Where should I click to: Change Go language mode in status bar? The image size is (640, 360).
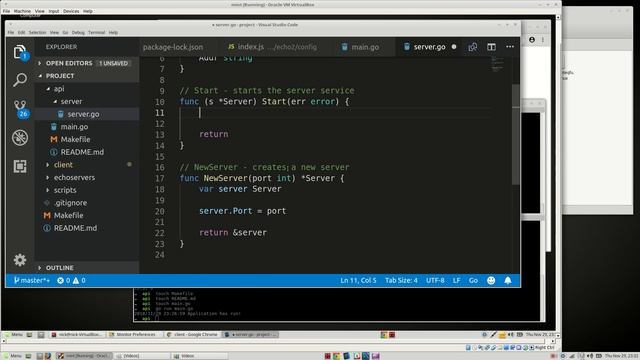coord(473,280)
